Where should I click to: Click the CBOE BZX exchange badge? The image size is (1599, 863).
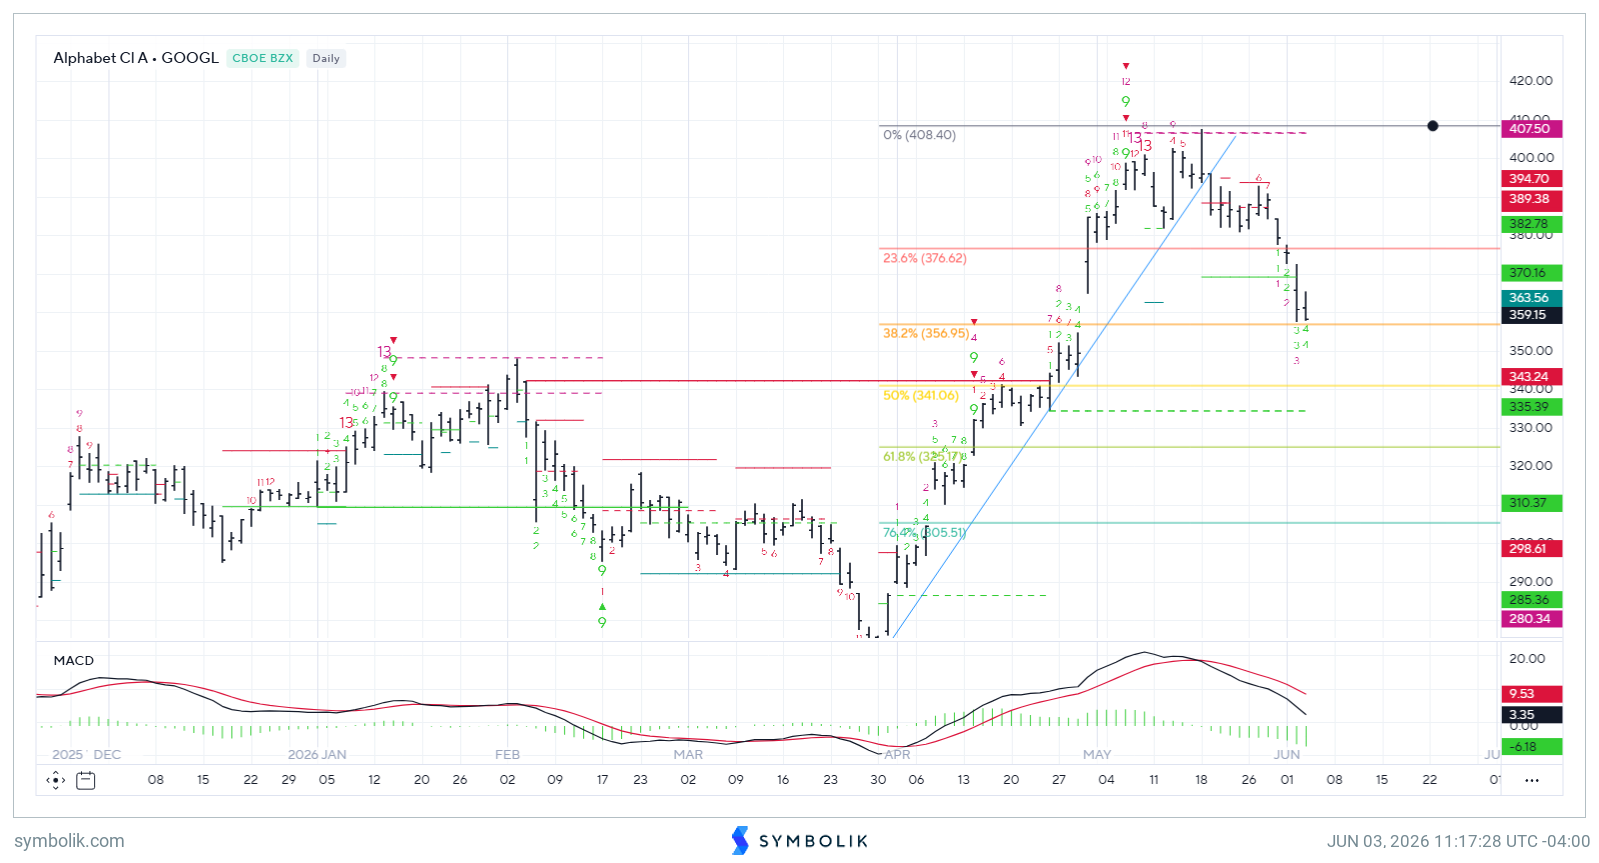pyautogui.click(x=263, y=58)
